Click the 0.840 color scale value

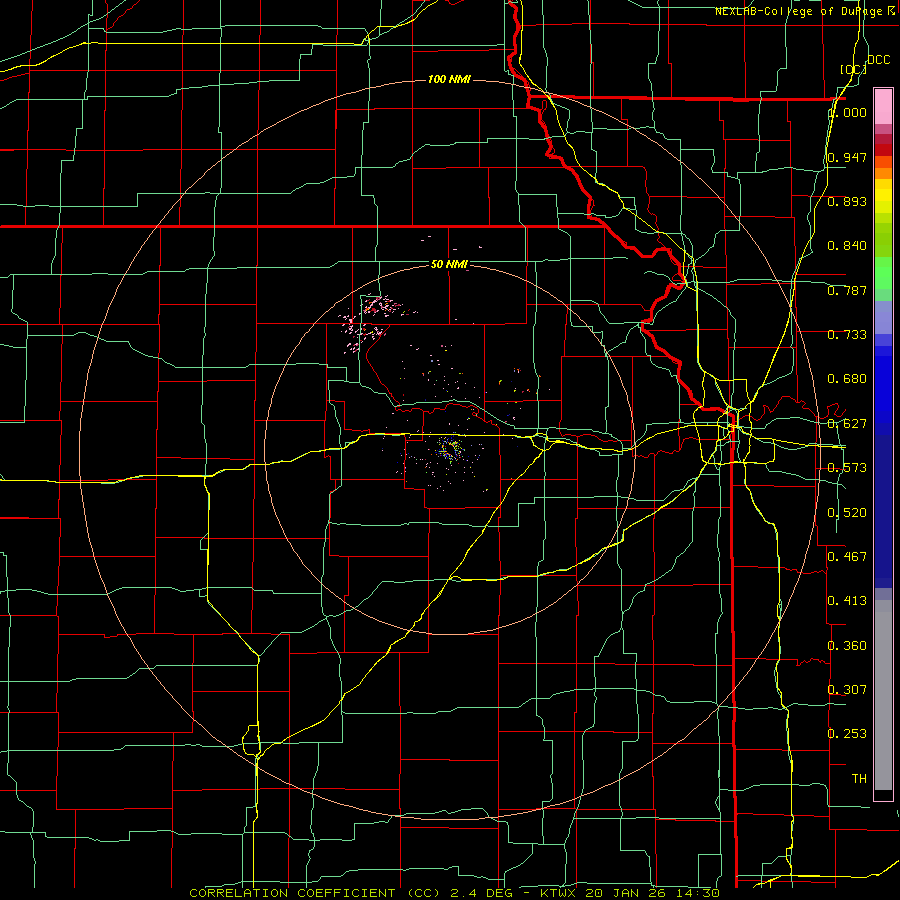tap(847, 246)
